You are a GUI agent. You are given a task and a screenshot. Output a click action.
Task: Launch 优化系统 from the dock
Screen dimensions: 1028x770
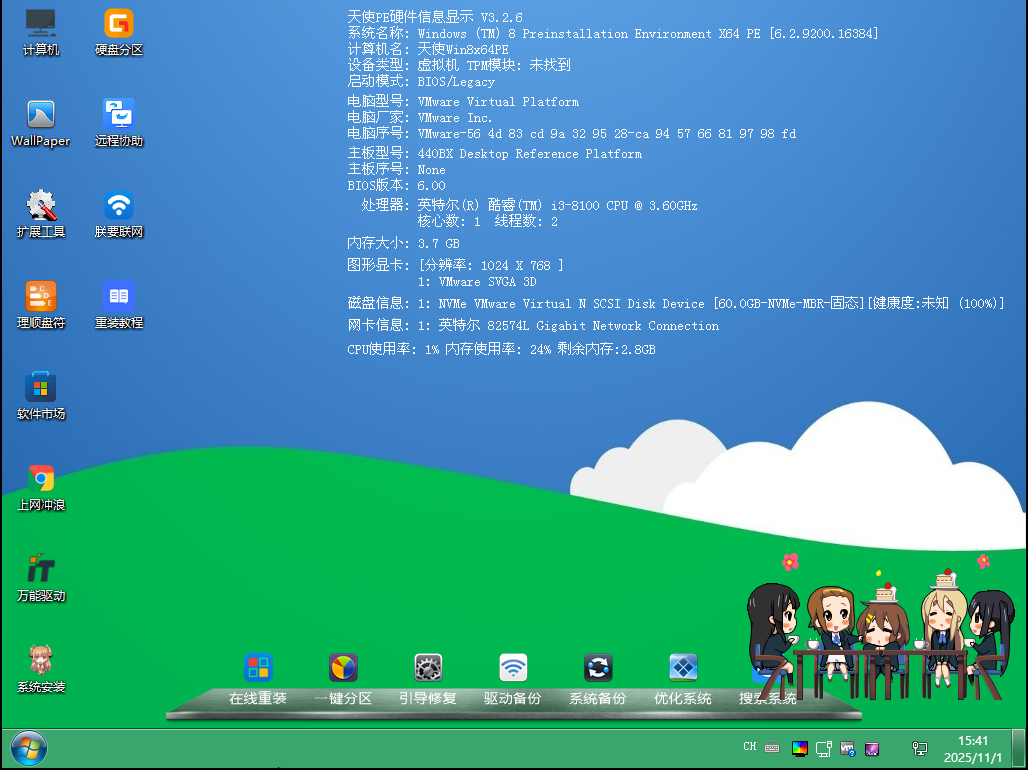tap(683, 669)
